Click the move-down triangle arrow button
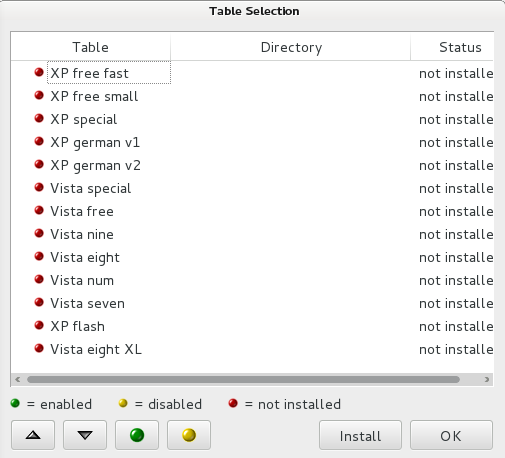 tap(85, 435)
